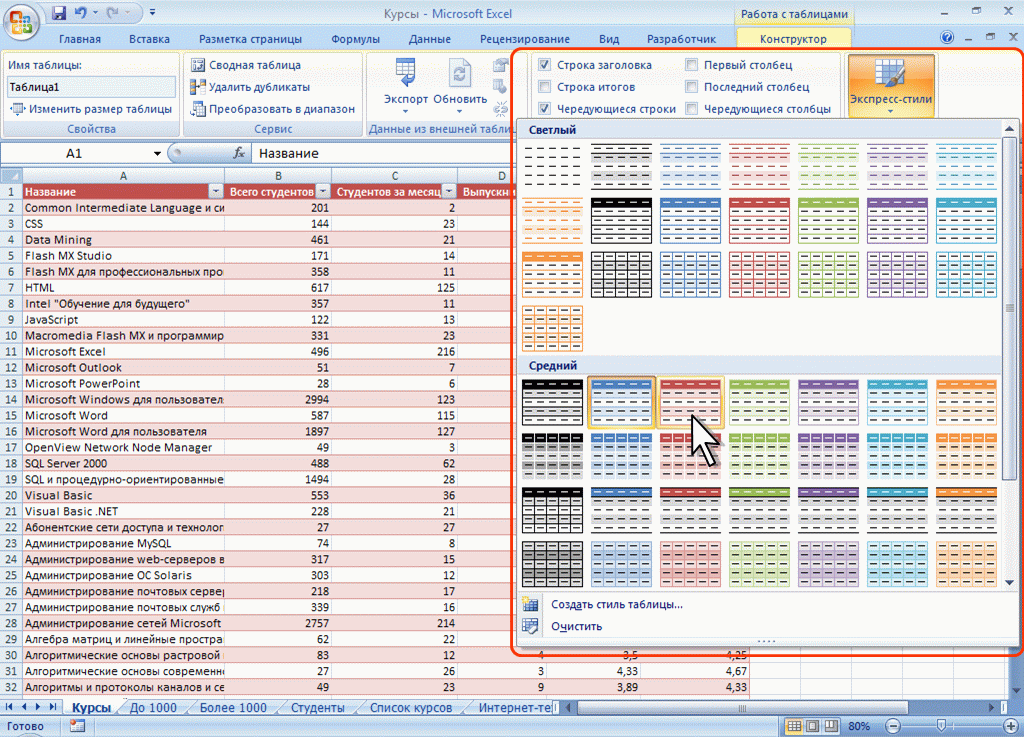Choose the black medium table style thumbnail
The image size is (1024, 737).
coord(552,402)
